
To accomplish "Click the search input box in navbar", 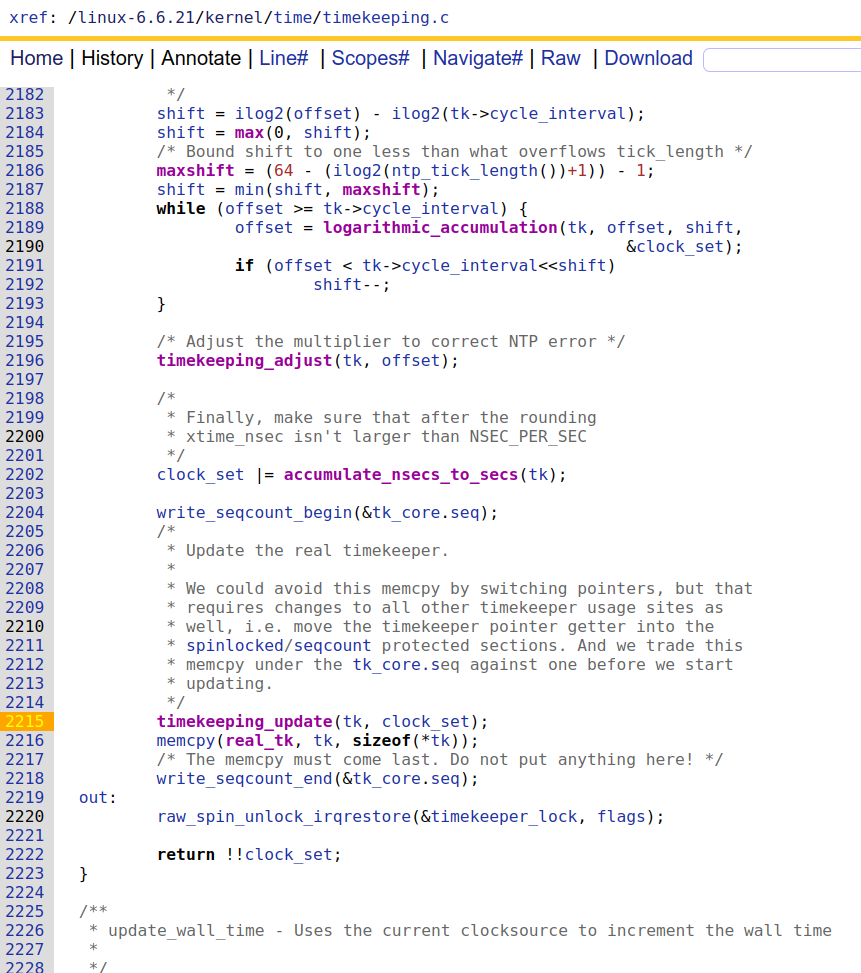I will click(781, 60).
